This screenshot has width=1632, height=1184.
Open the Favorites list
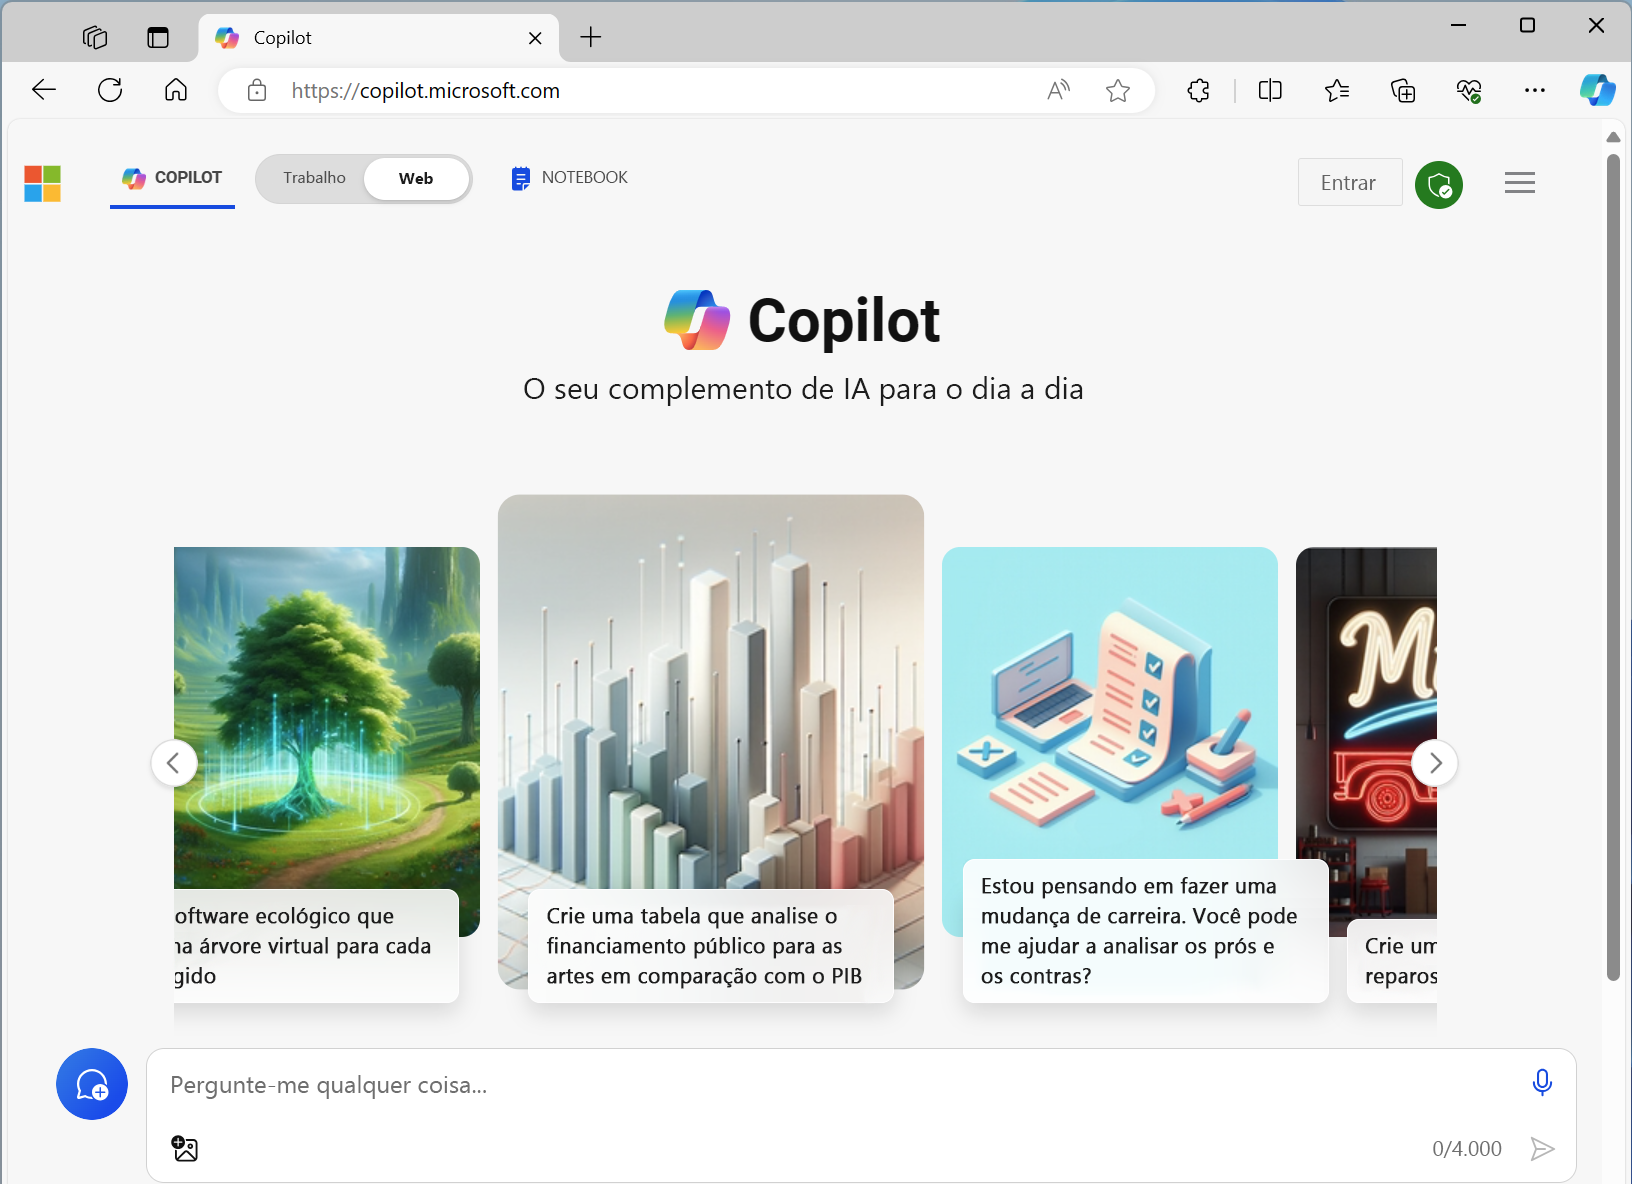coord(1337,91)
